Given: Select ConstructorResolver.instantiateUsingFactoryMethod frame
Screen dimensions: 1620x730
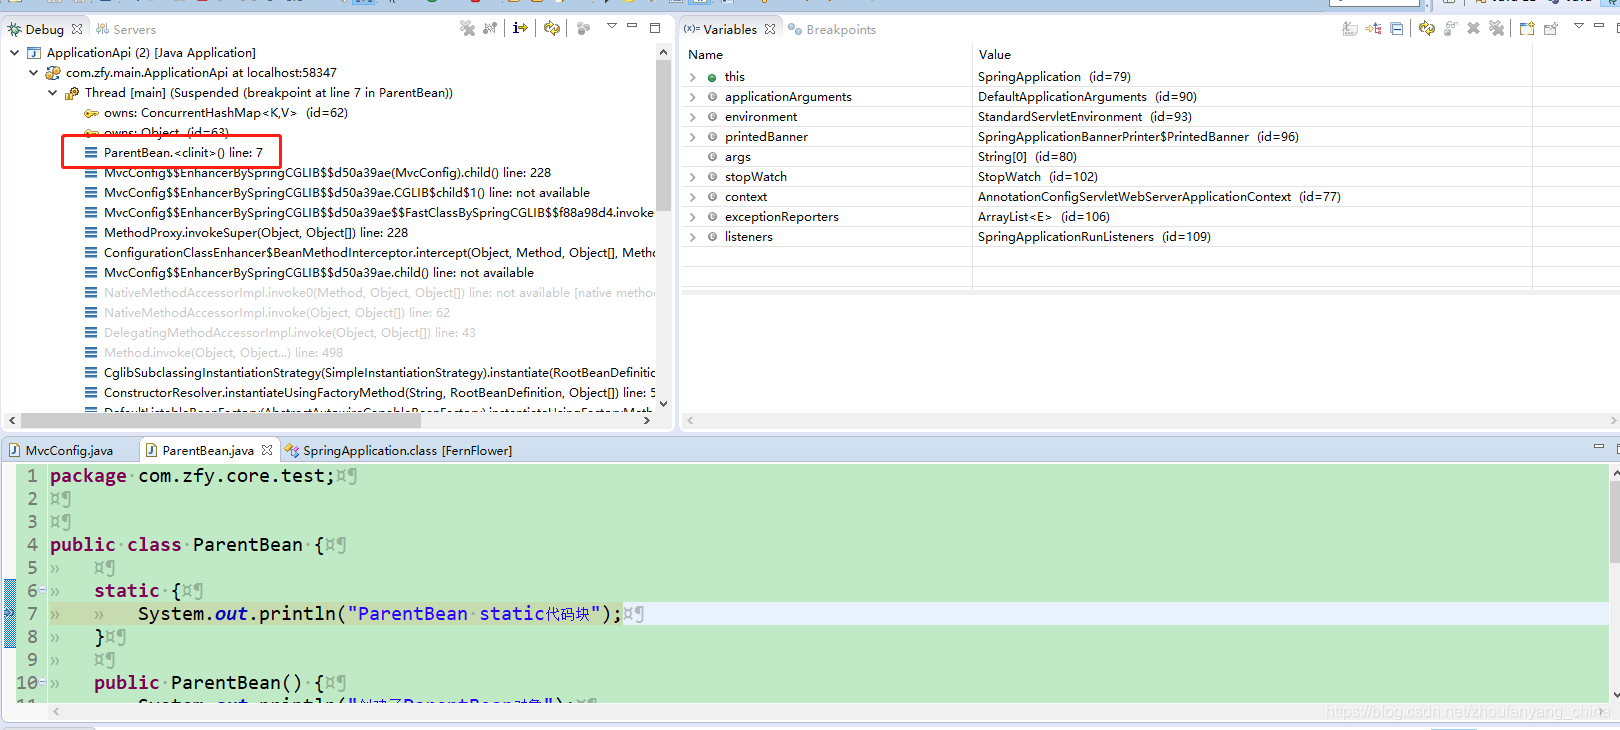Looking at the screenshot, I should [x=379, y=392].
